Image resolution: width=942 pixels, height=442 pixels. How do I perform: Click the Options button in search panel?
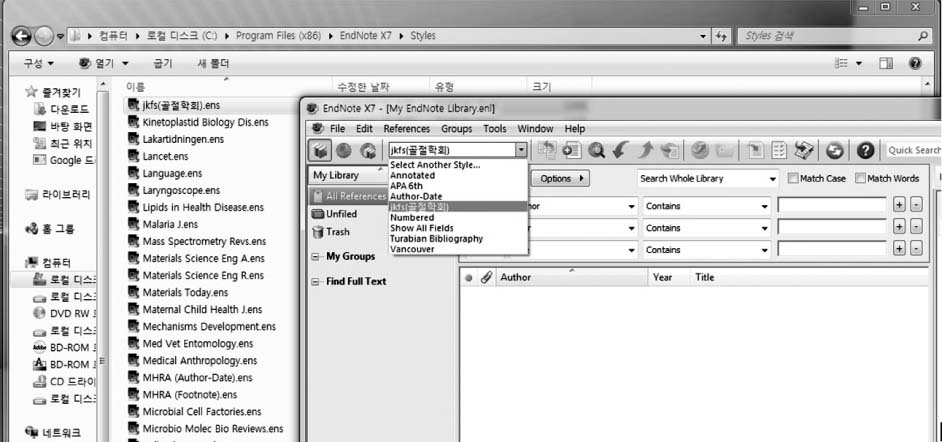tap(561, 178)
